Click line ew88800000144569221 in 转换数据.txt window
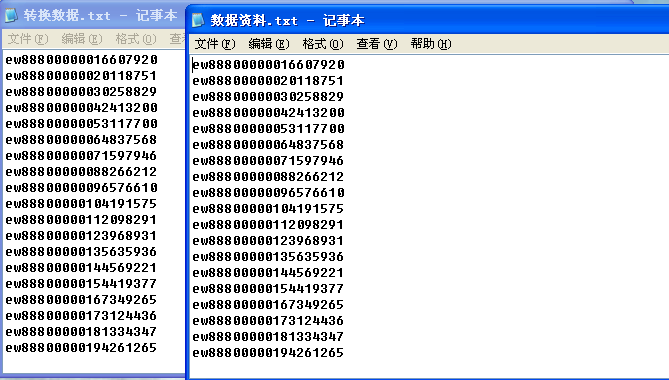The width and height of the screenshot is (669, 380). pyautogui.click(x=81, y=268)
